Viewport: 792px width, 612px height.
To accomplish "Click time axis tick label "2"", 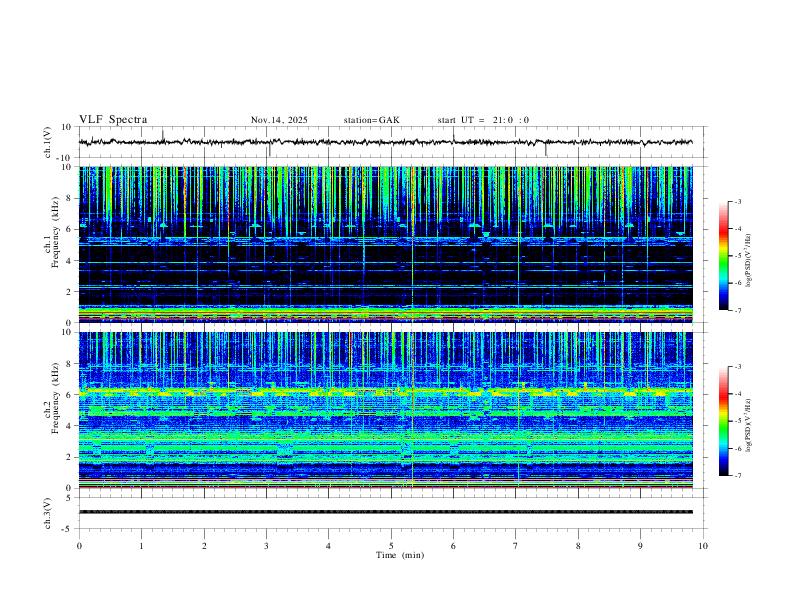I will tap(204, 546).
